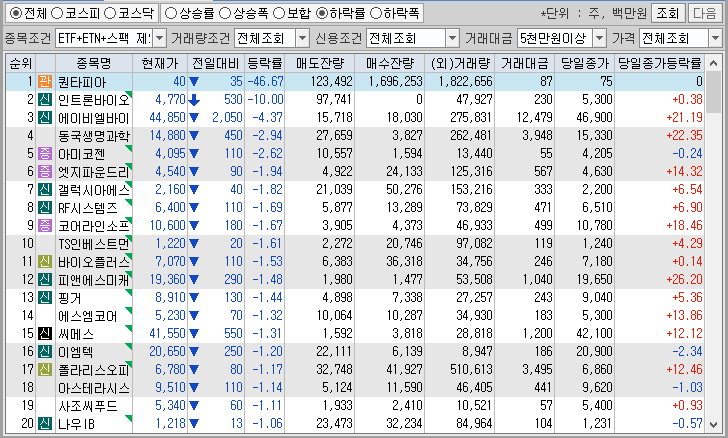This screenshot has width=728, height=438.
Task: Sort by 당일종가등락률 column header
Action: point(659,63)
